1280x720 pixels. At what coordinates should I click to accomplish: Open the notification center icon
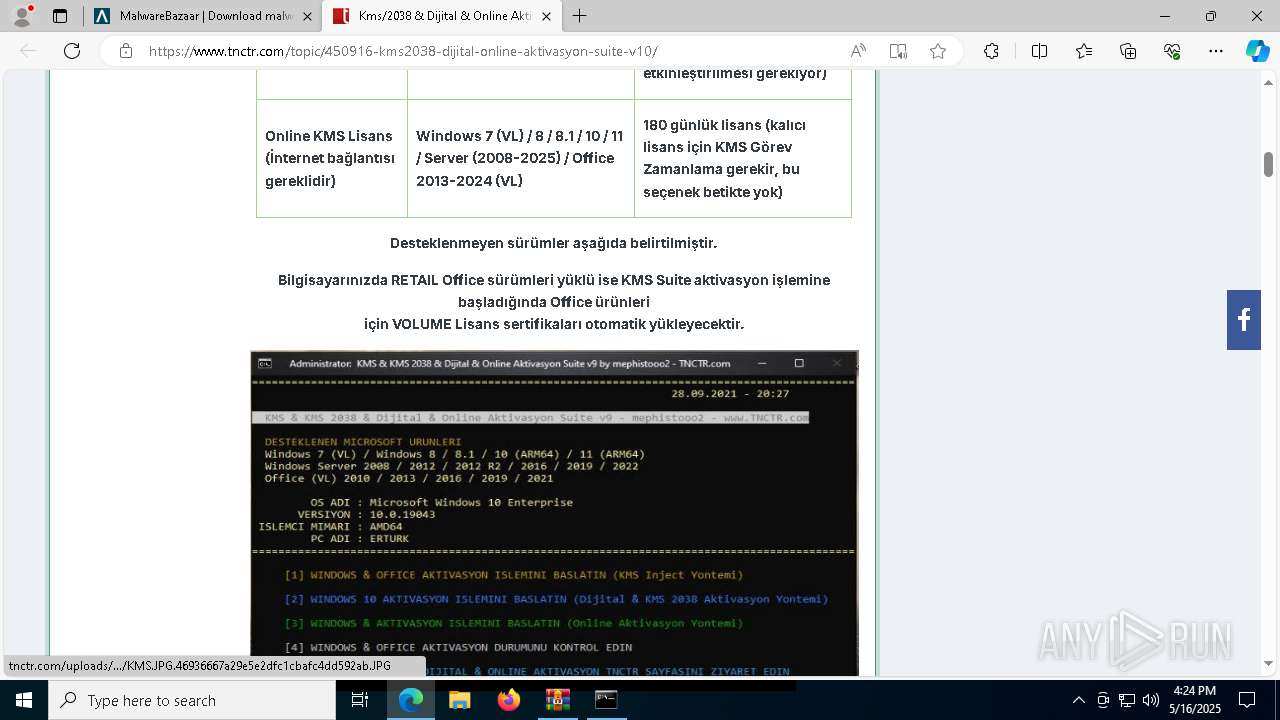tap(1247, 700)
